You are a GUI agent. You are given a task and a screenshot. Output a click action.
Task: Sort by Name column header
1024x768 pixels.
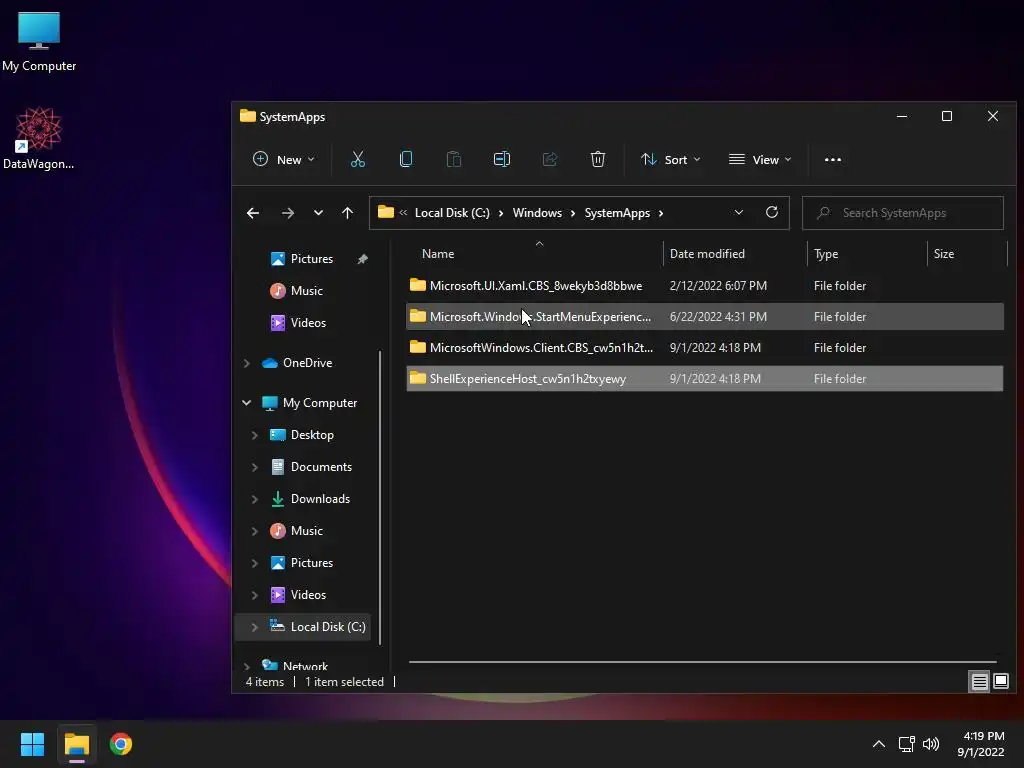[536, 254]
